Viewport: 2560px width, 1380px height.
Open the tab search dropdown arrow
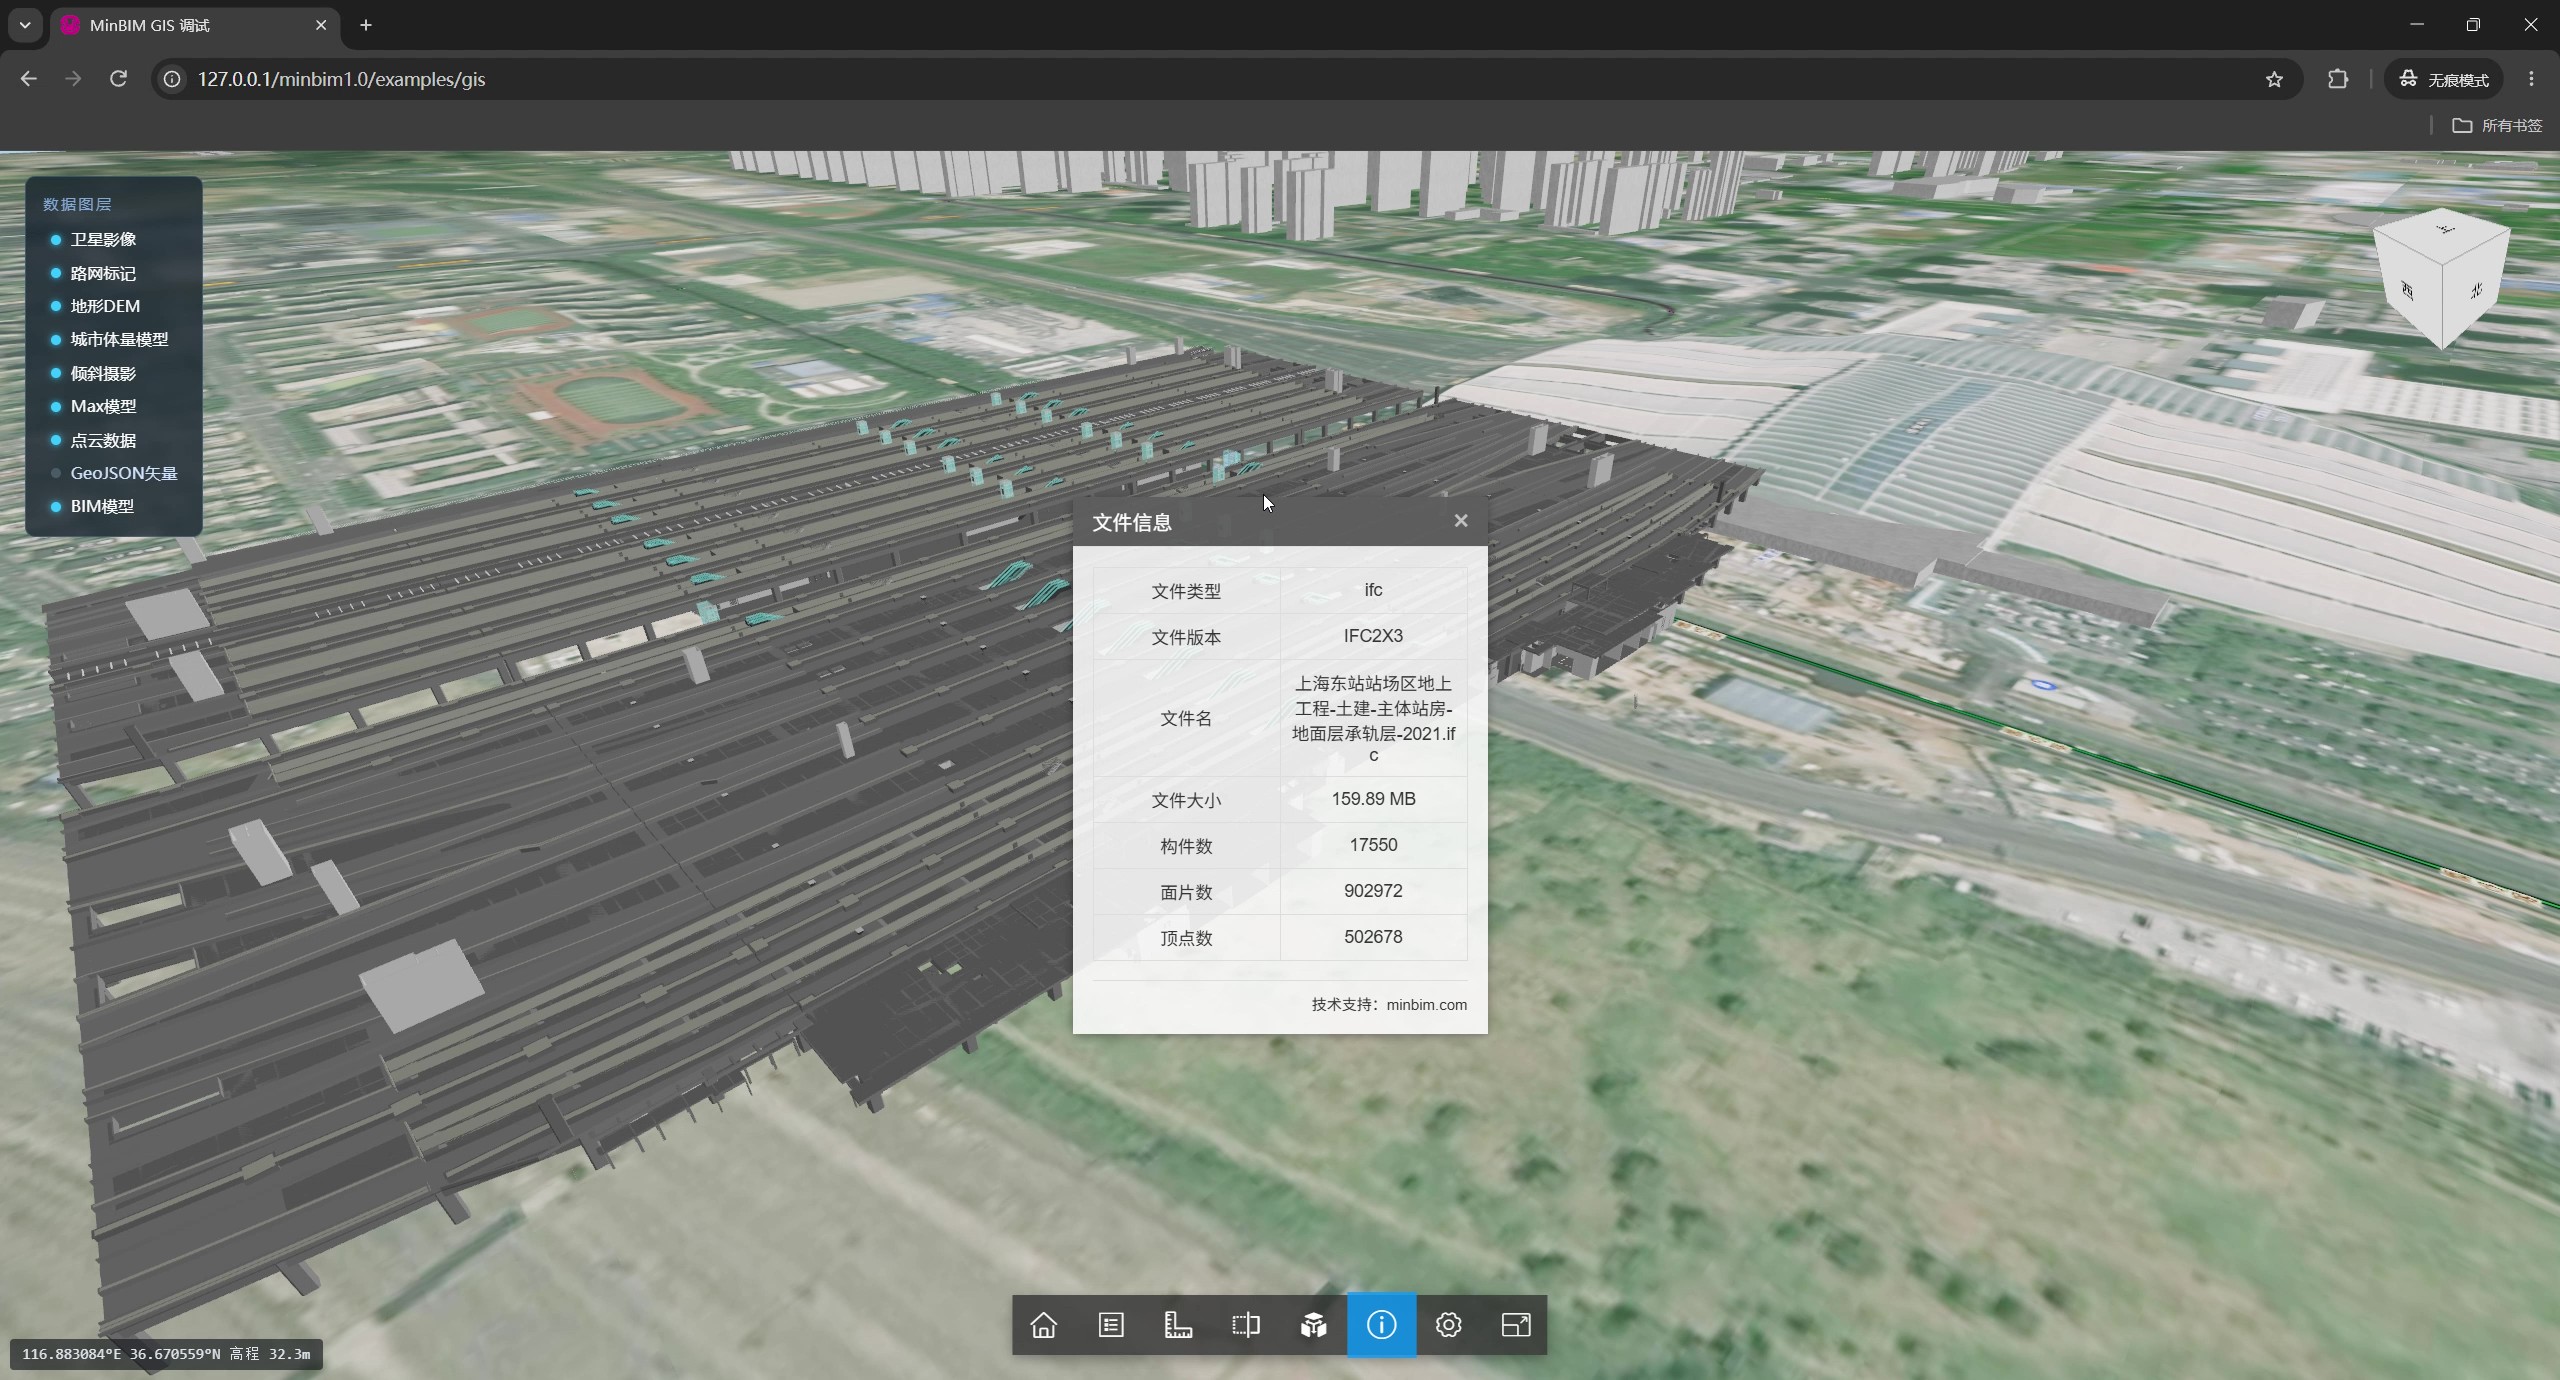pyautogui.click(x=25, y=25)
